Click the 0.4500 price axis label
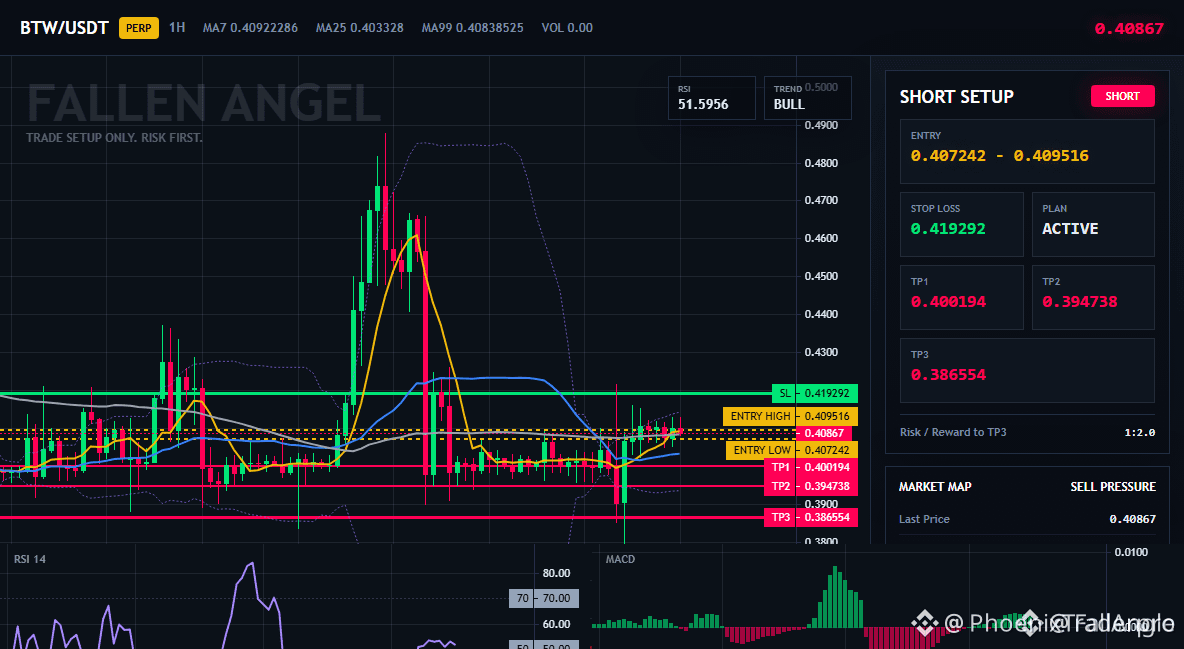1184x649 pixels. click(821, 277)
